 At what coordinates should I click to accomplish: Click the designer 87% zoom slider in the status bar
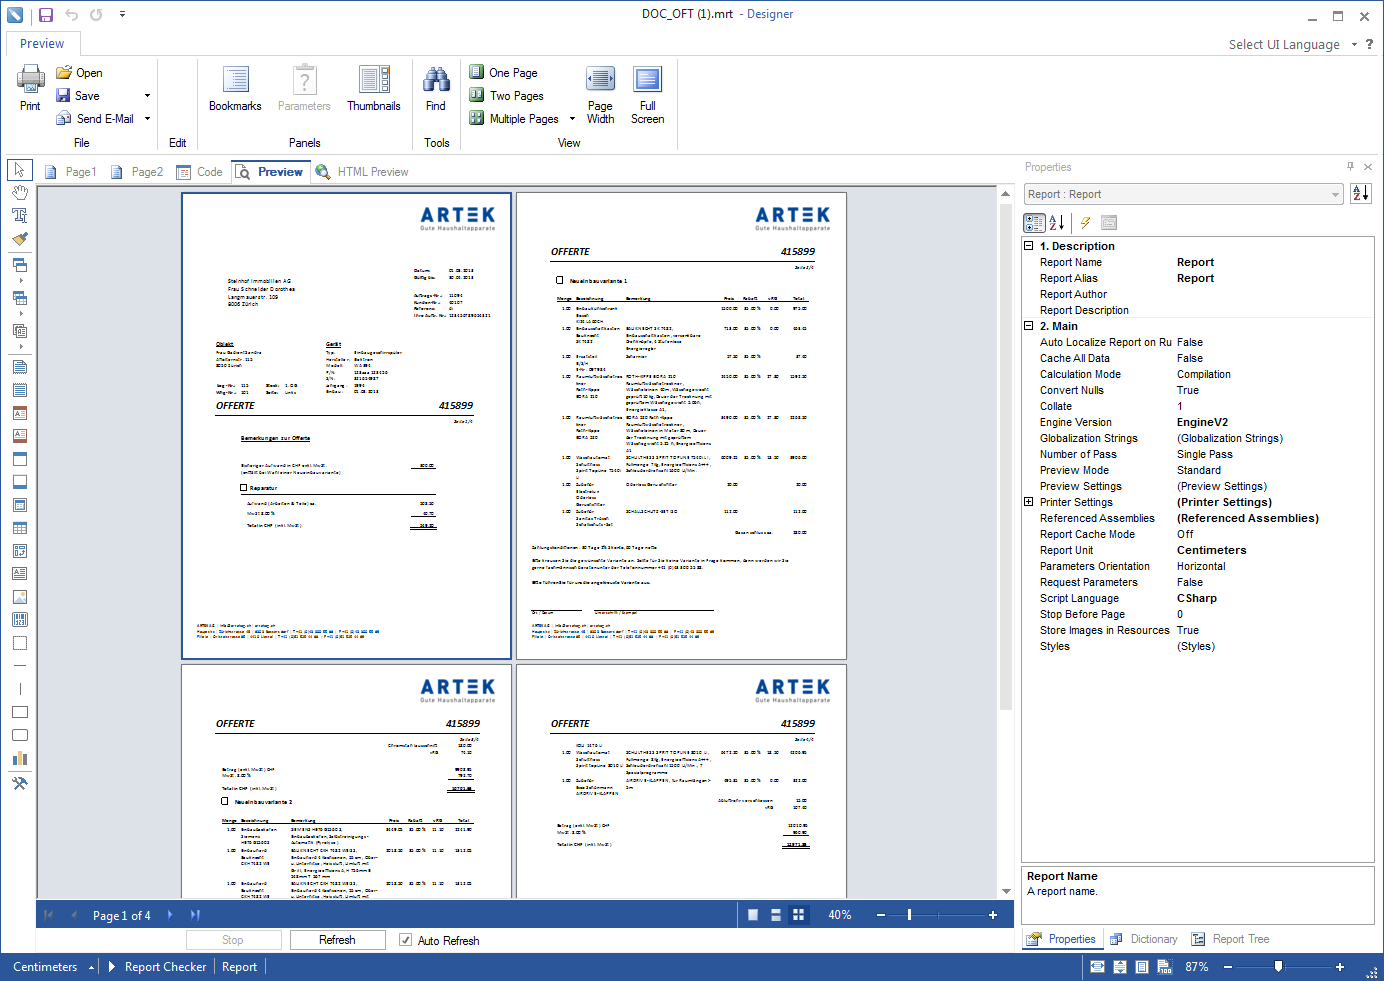(1283, 967)
